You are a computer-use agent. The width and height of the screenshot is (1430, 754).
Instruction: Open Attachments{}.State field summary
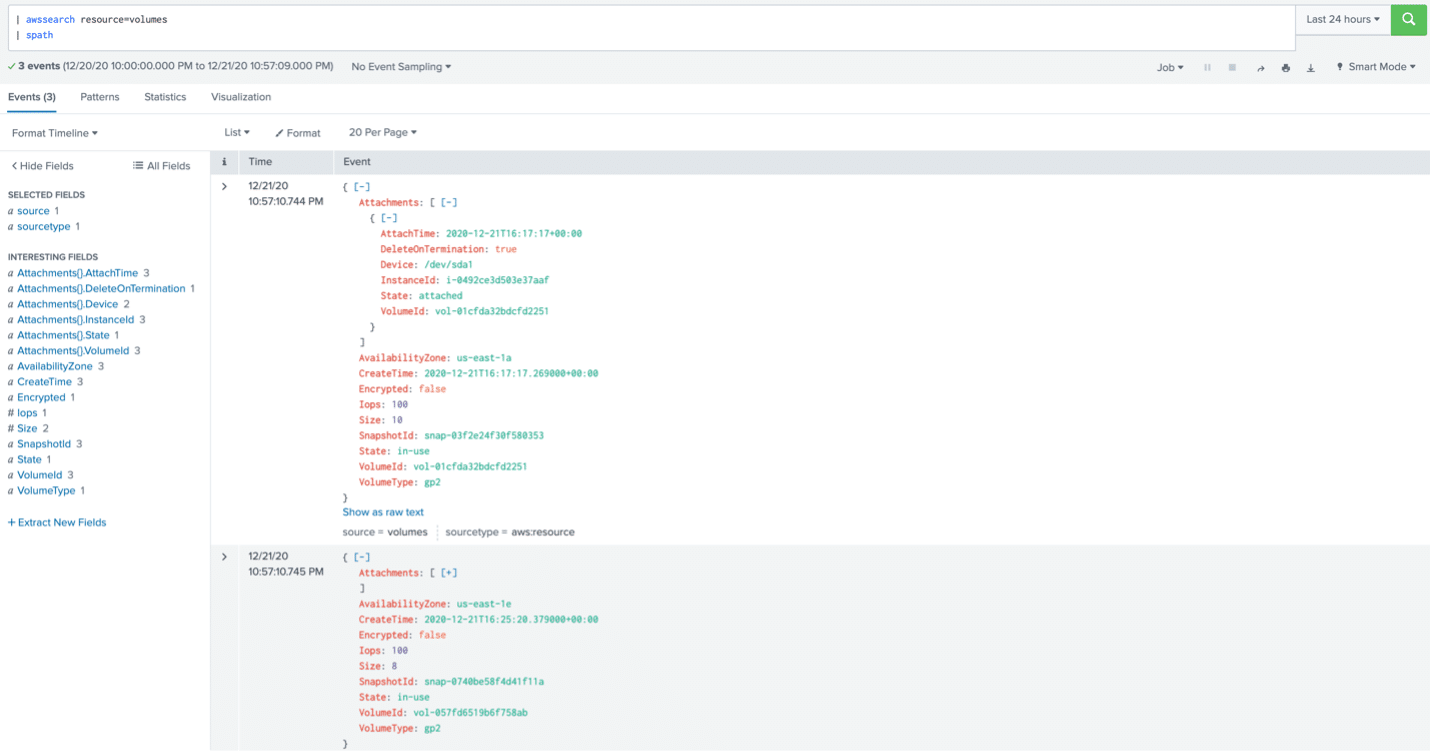(x=63, y=335)
